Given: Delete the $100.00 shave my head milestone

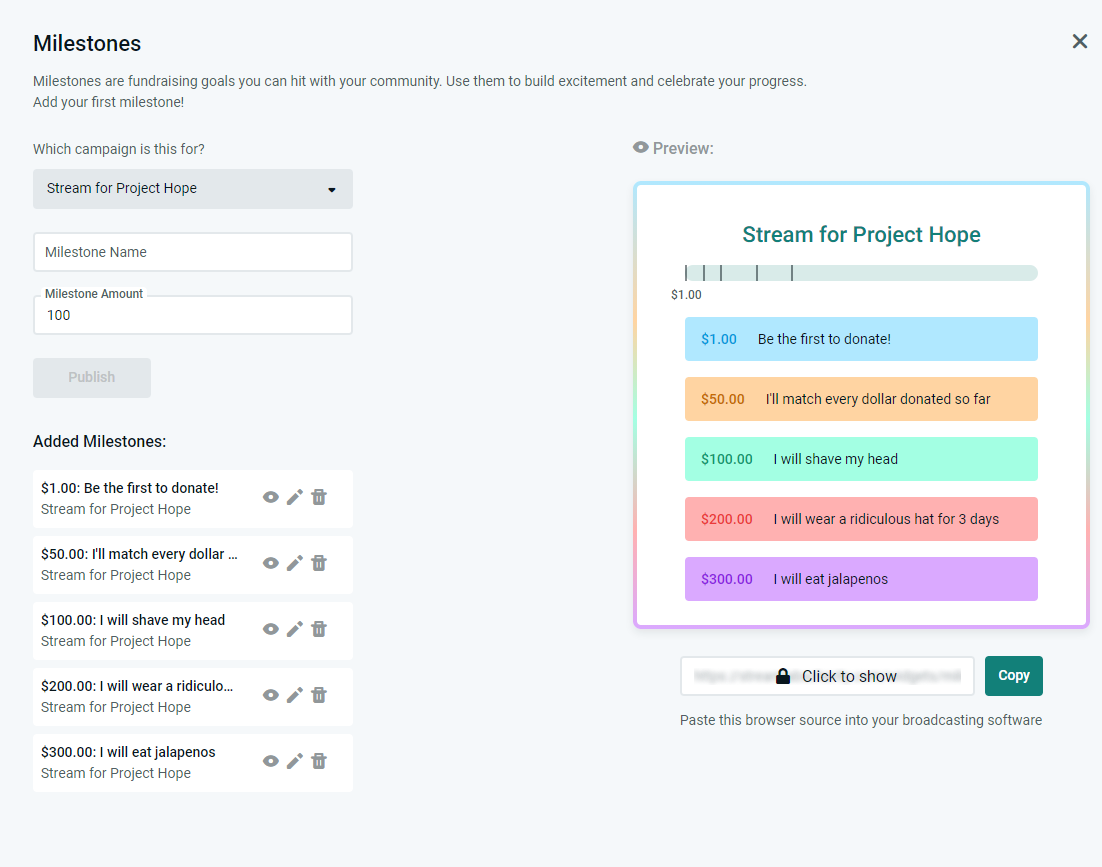Looking at the screenshot, I should (319, 629).
